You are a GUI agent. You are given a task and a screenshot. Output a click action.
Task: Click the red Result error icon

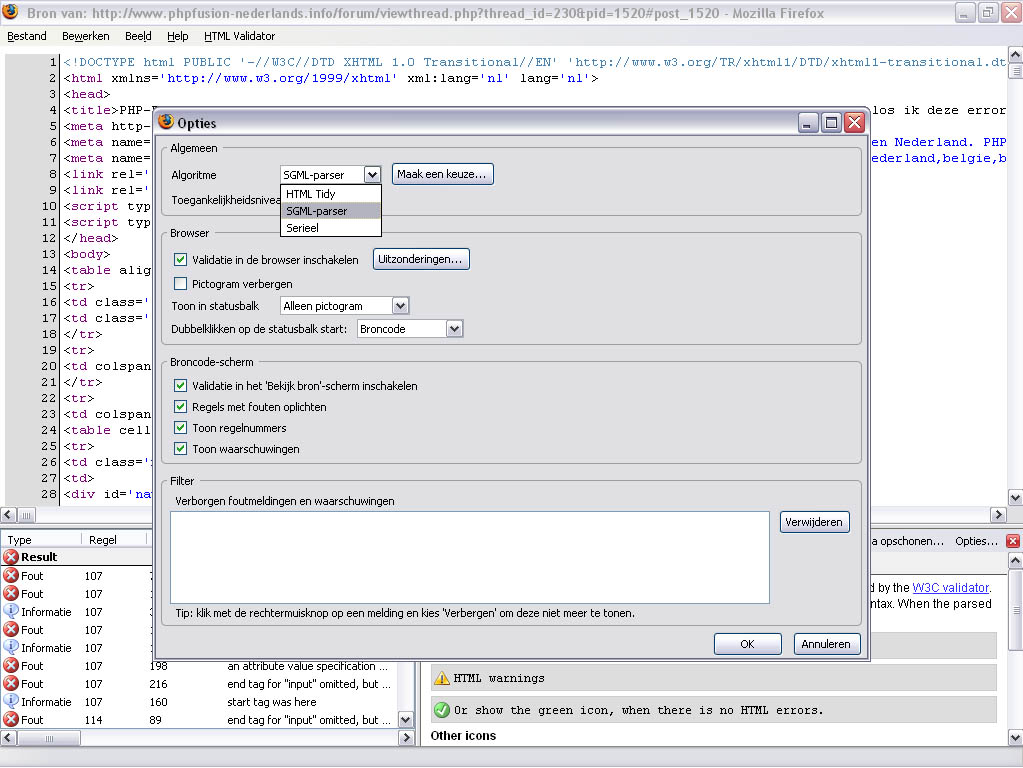pos(11,557)
